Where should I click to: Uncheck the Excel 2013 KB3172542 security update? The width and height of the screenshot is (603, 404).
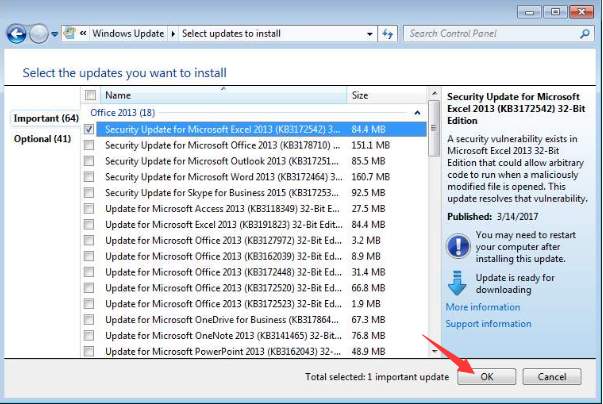click(x=89, y=129)
